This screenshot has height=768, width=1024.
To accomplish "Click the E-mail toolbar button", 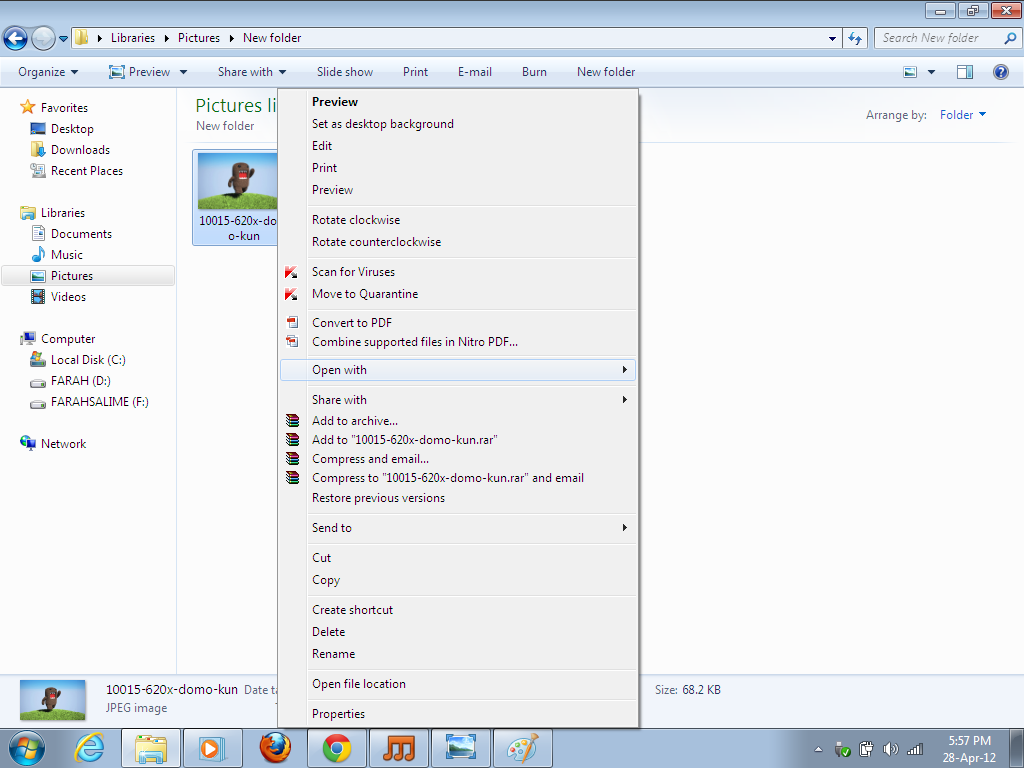I will 475,72.
